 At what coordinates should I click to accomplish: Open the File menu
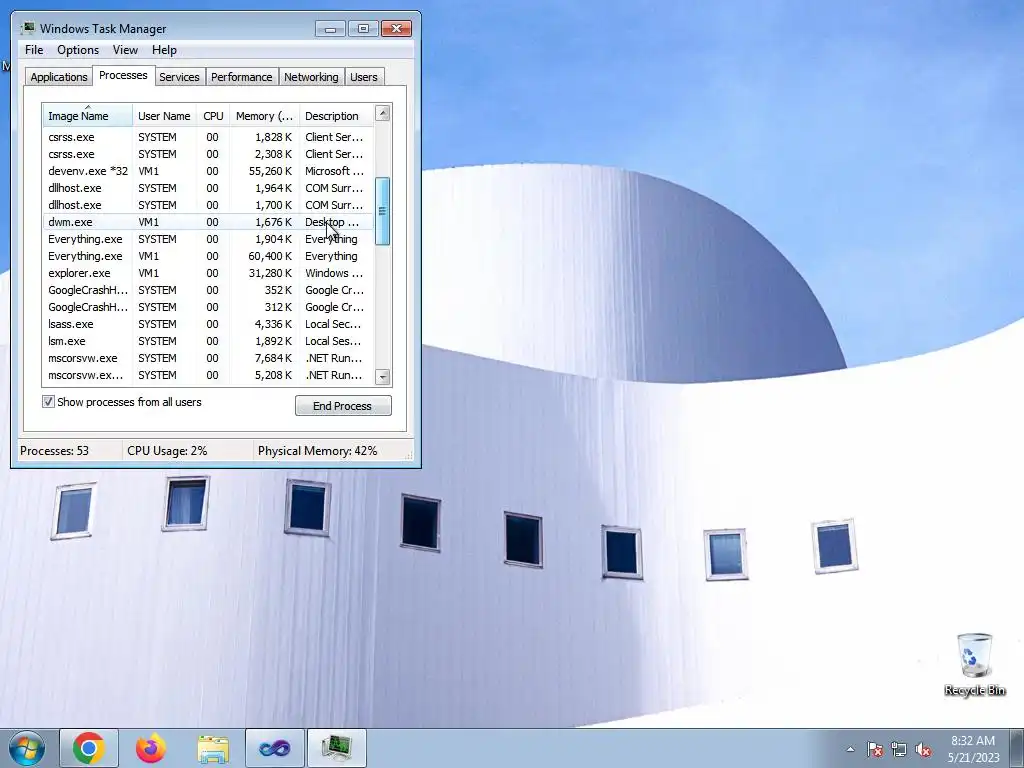34,50
